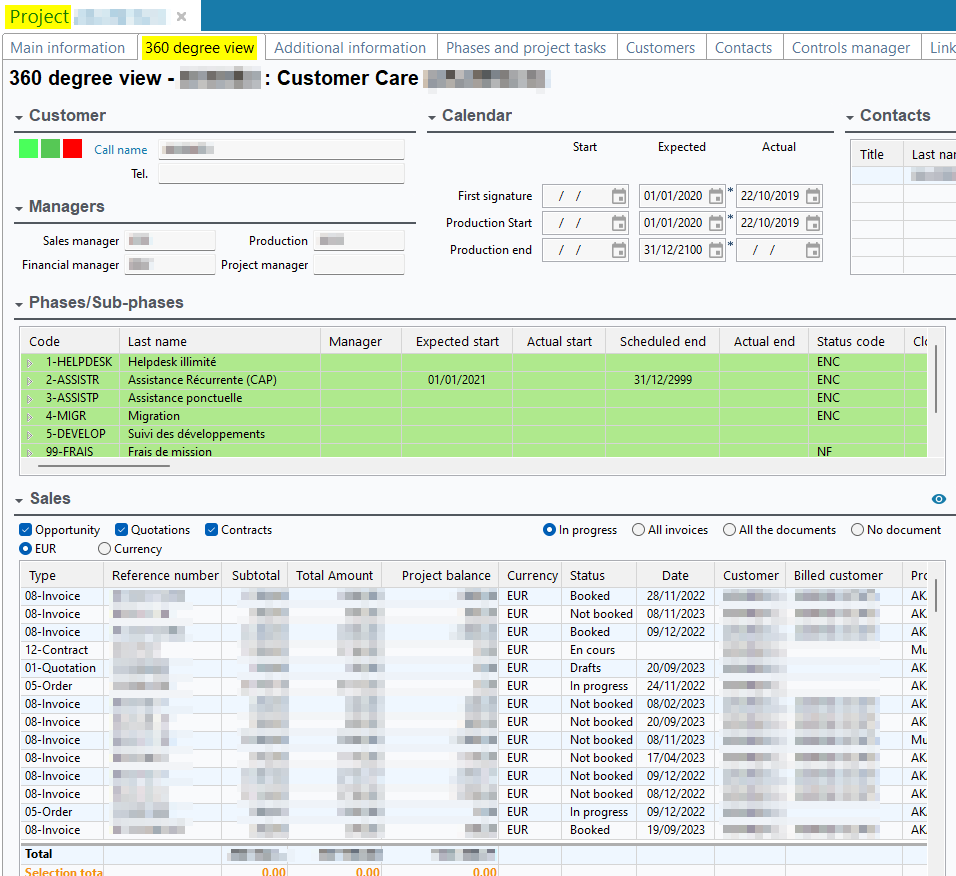This screenshot has width=956, height=876.
Task: Switch to Phases and project tasks tab
Action: [x=525, y=48]
